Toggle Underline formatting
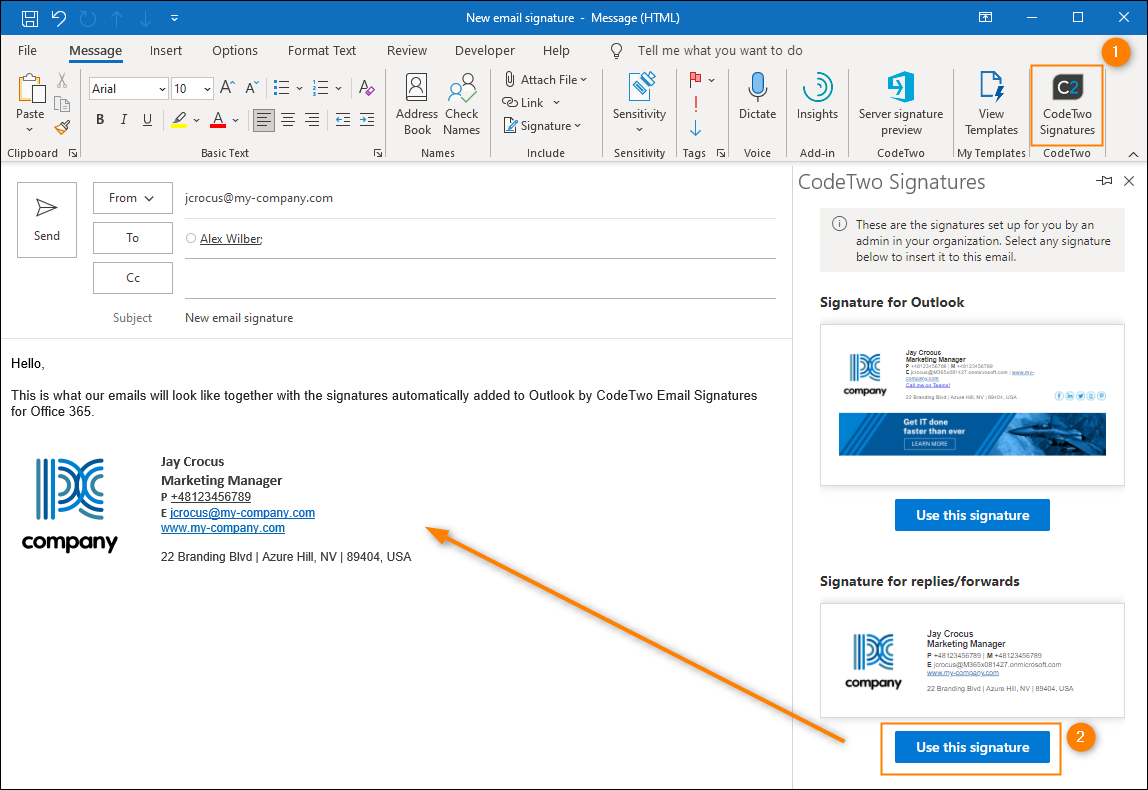 (x=147, y=119)
